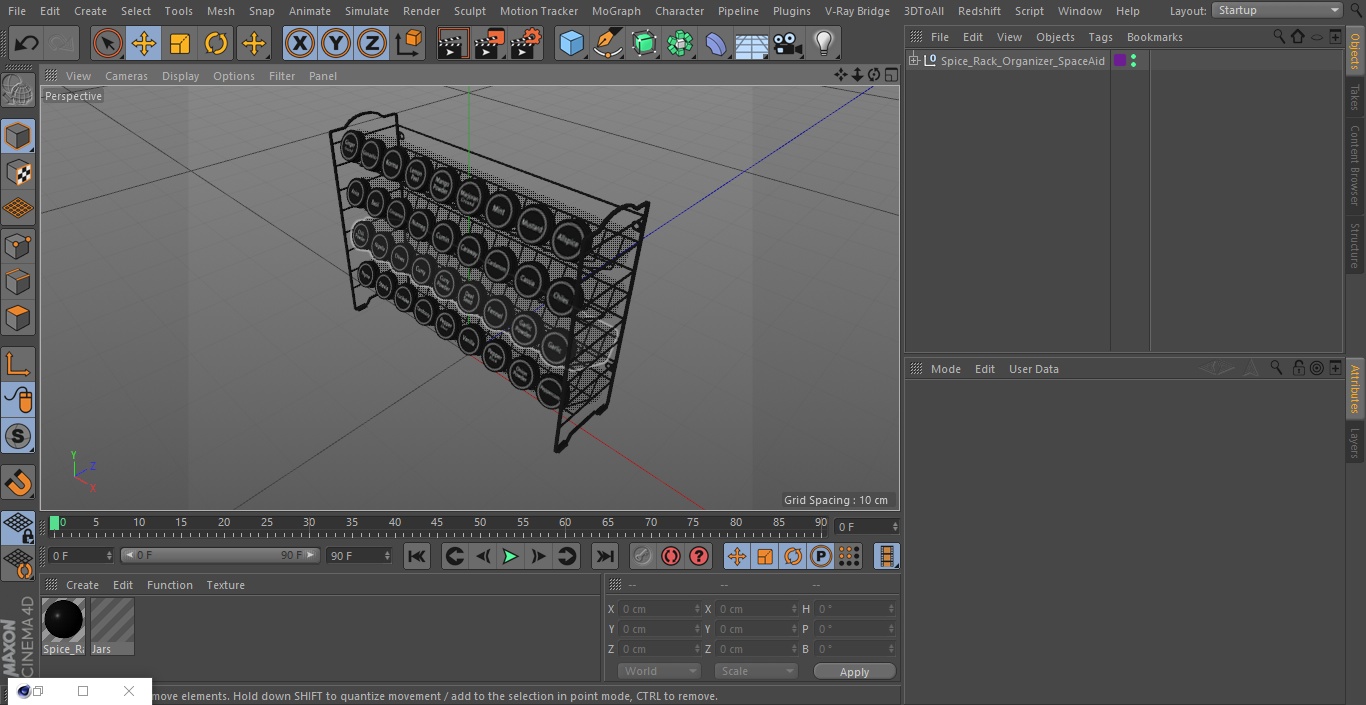Toggle X axis lock
Viewport: 1366px width, 705px height.
coord(299,43)
